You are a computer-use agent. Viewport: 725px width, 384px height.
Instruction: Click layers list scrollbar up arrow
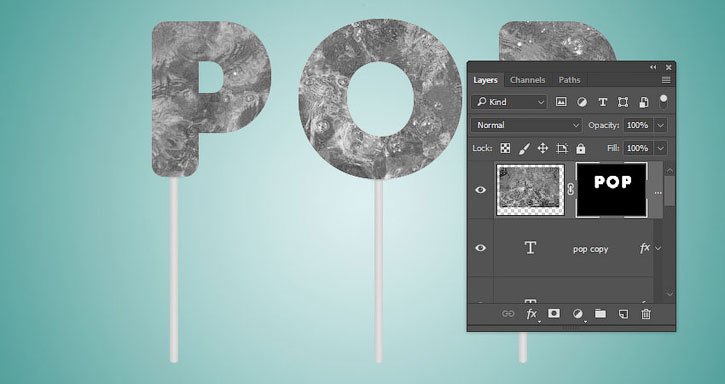point(670,171)
